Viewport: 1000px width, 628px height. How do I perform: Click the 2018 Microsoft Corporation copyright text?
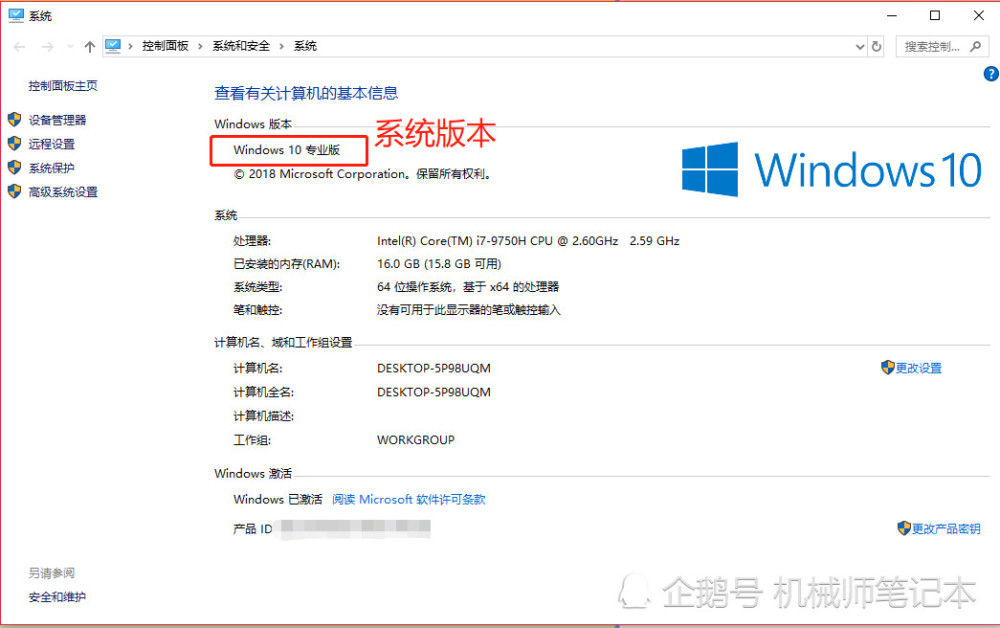point(364,174)
